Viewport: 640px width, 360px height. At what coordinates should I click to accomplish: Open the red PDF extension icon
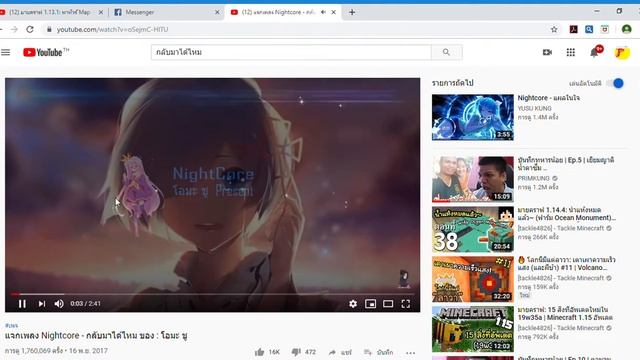573,29
